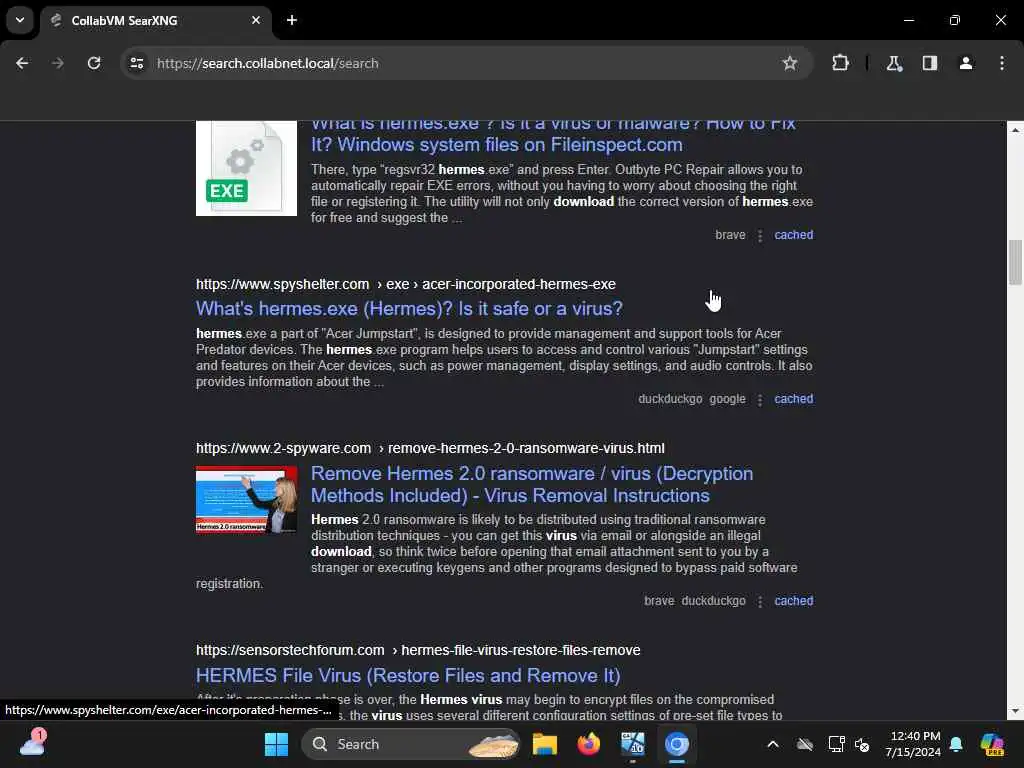Open the Chrome three-dot menu

point(1002,63)
